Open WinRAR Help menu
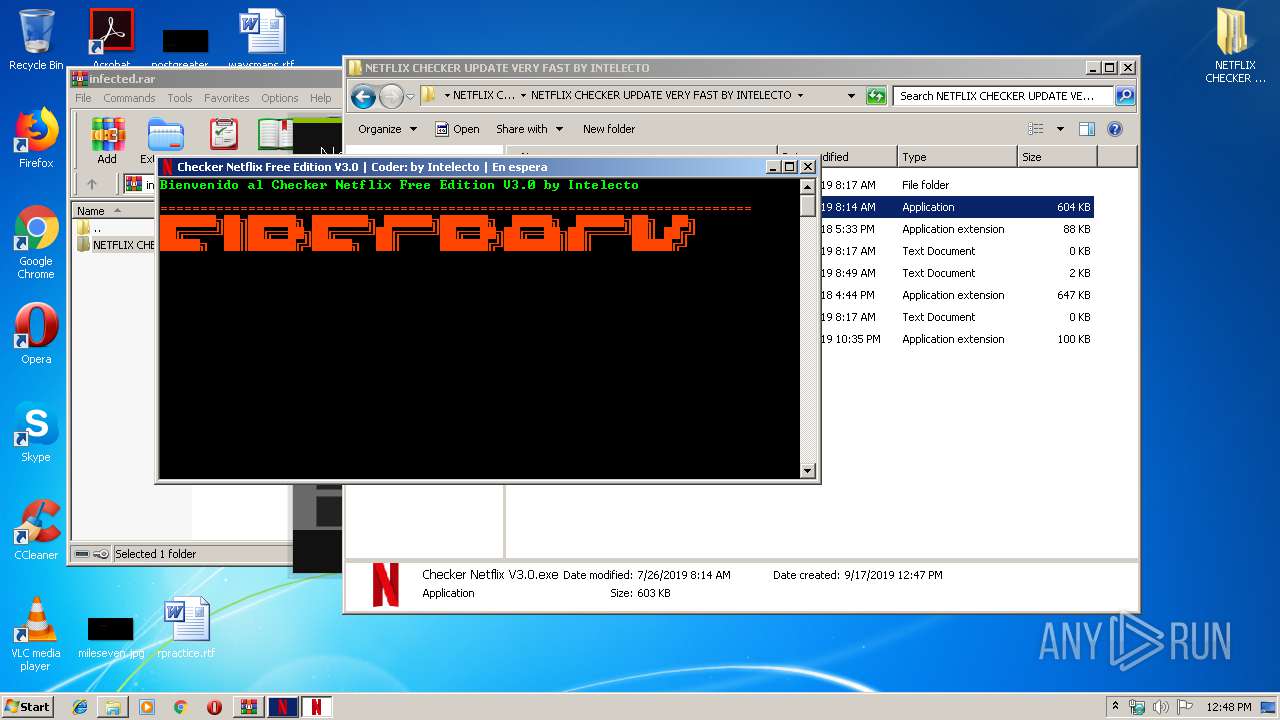The height and width of the screenshot is (720, 1280). pos(320,98)
